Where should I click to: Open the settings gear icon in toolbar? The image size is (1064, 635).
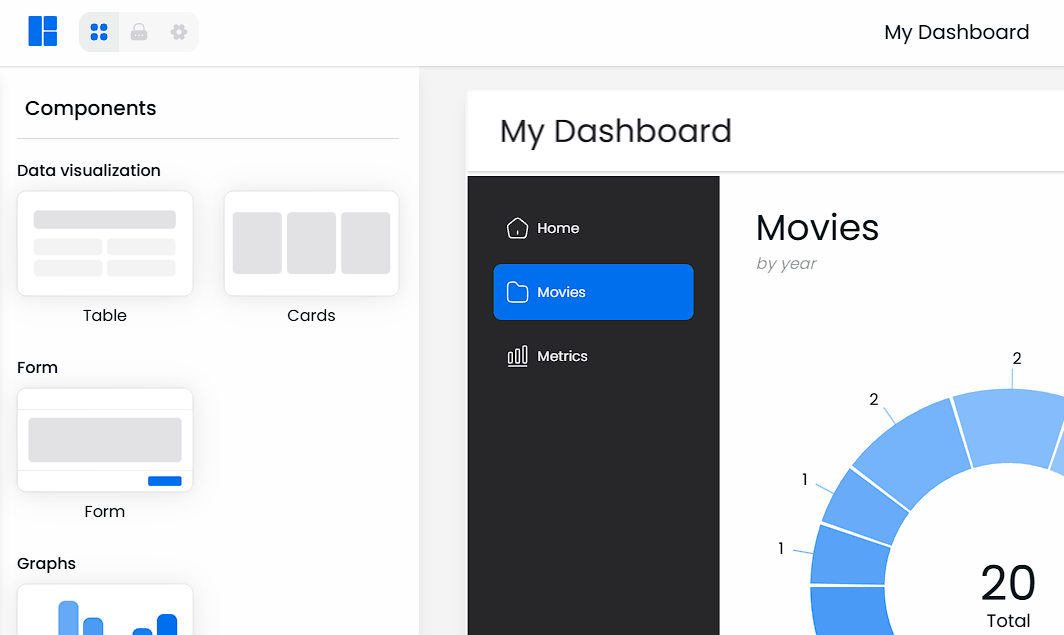pyautogui.click(x=178, y=32)
